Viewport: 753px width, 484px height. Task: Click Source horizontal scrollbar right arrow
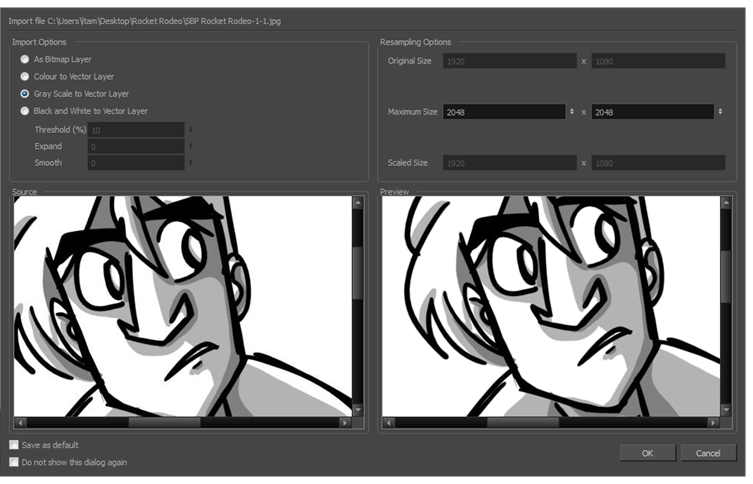point(345,422)
